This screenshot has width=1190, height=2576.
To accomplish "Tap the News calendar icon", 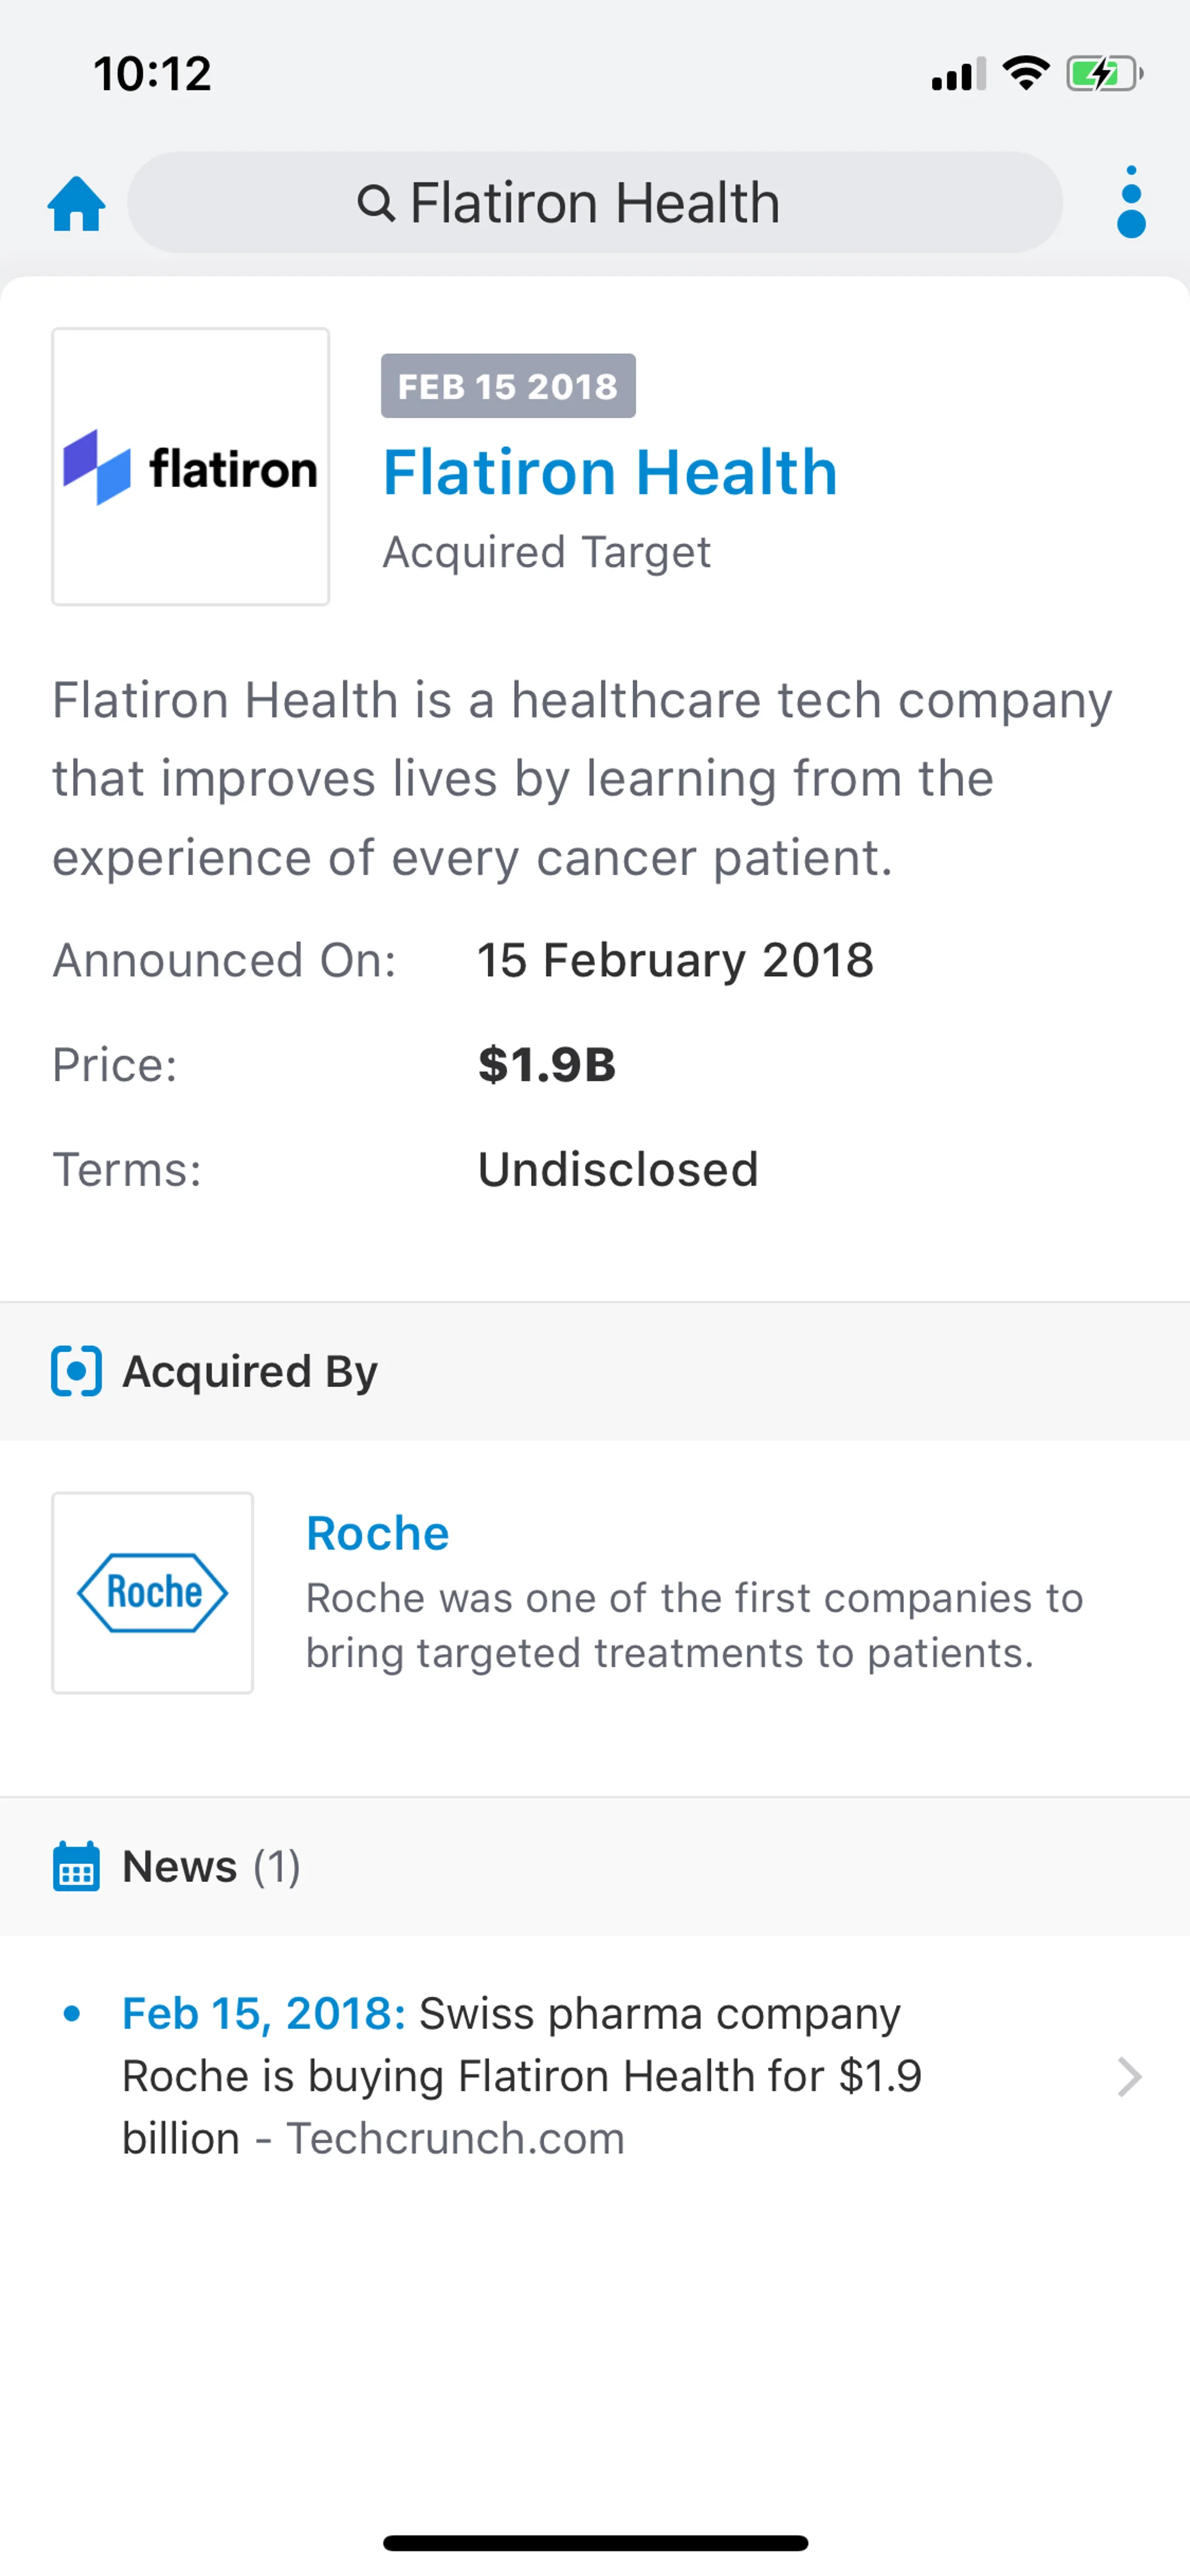I will pos(76,1866).
